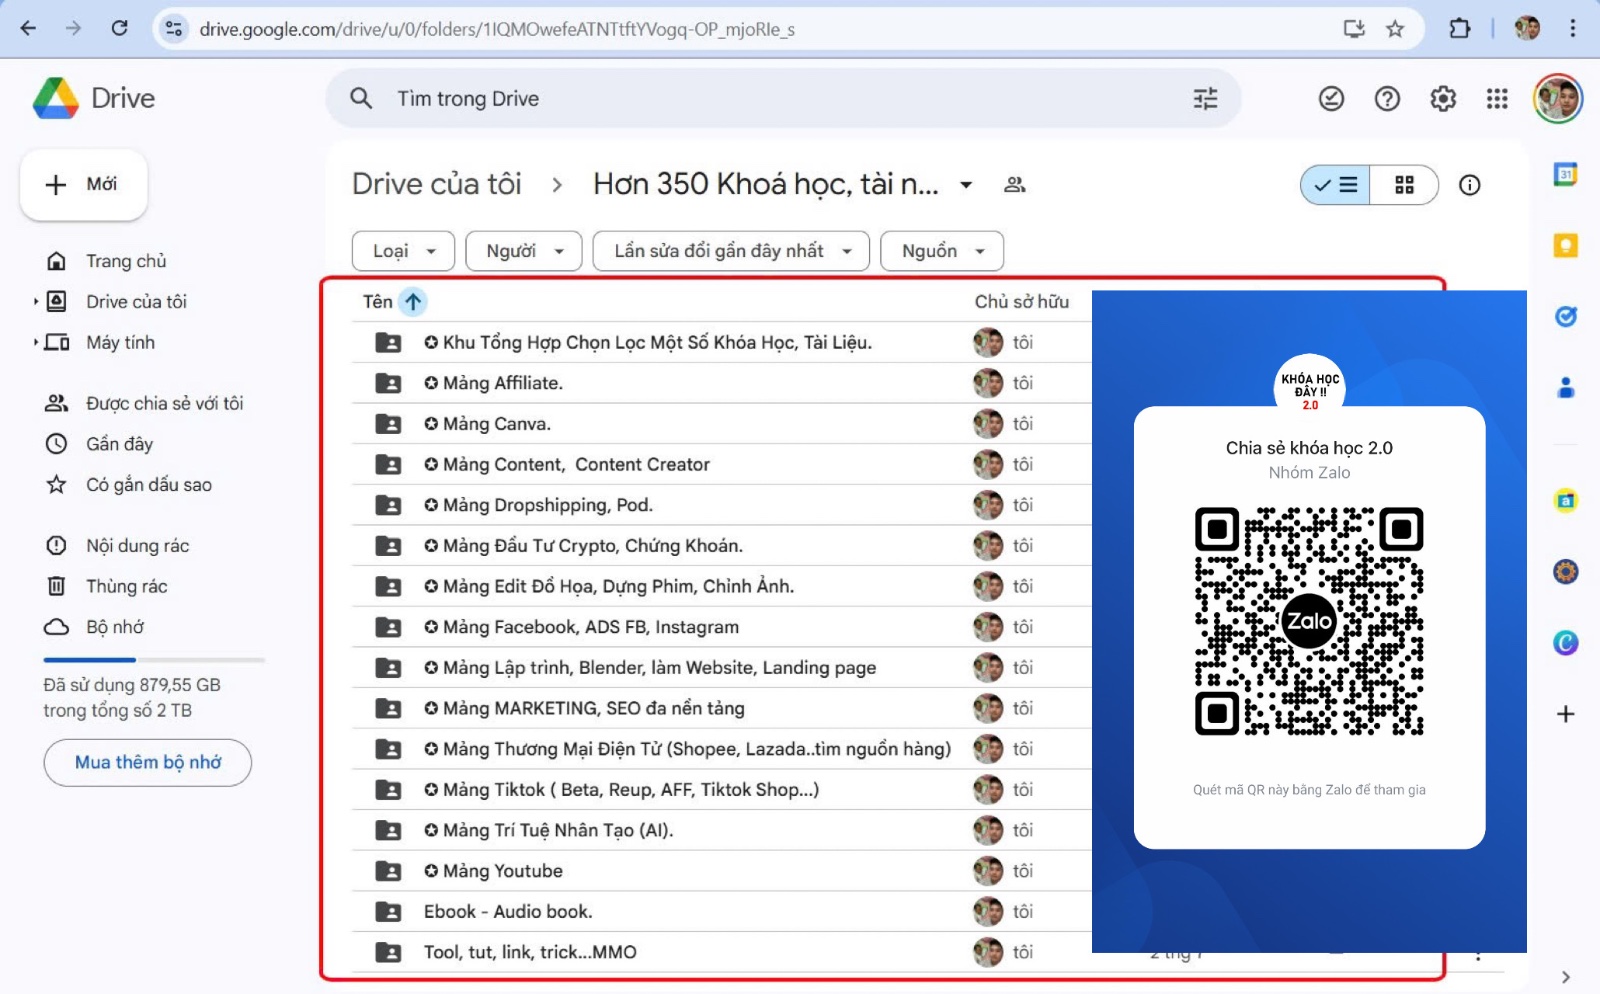
Task: Open Google Tasks side panel icon
Action: click(1565, 316)
